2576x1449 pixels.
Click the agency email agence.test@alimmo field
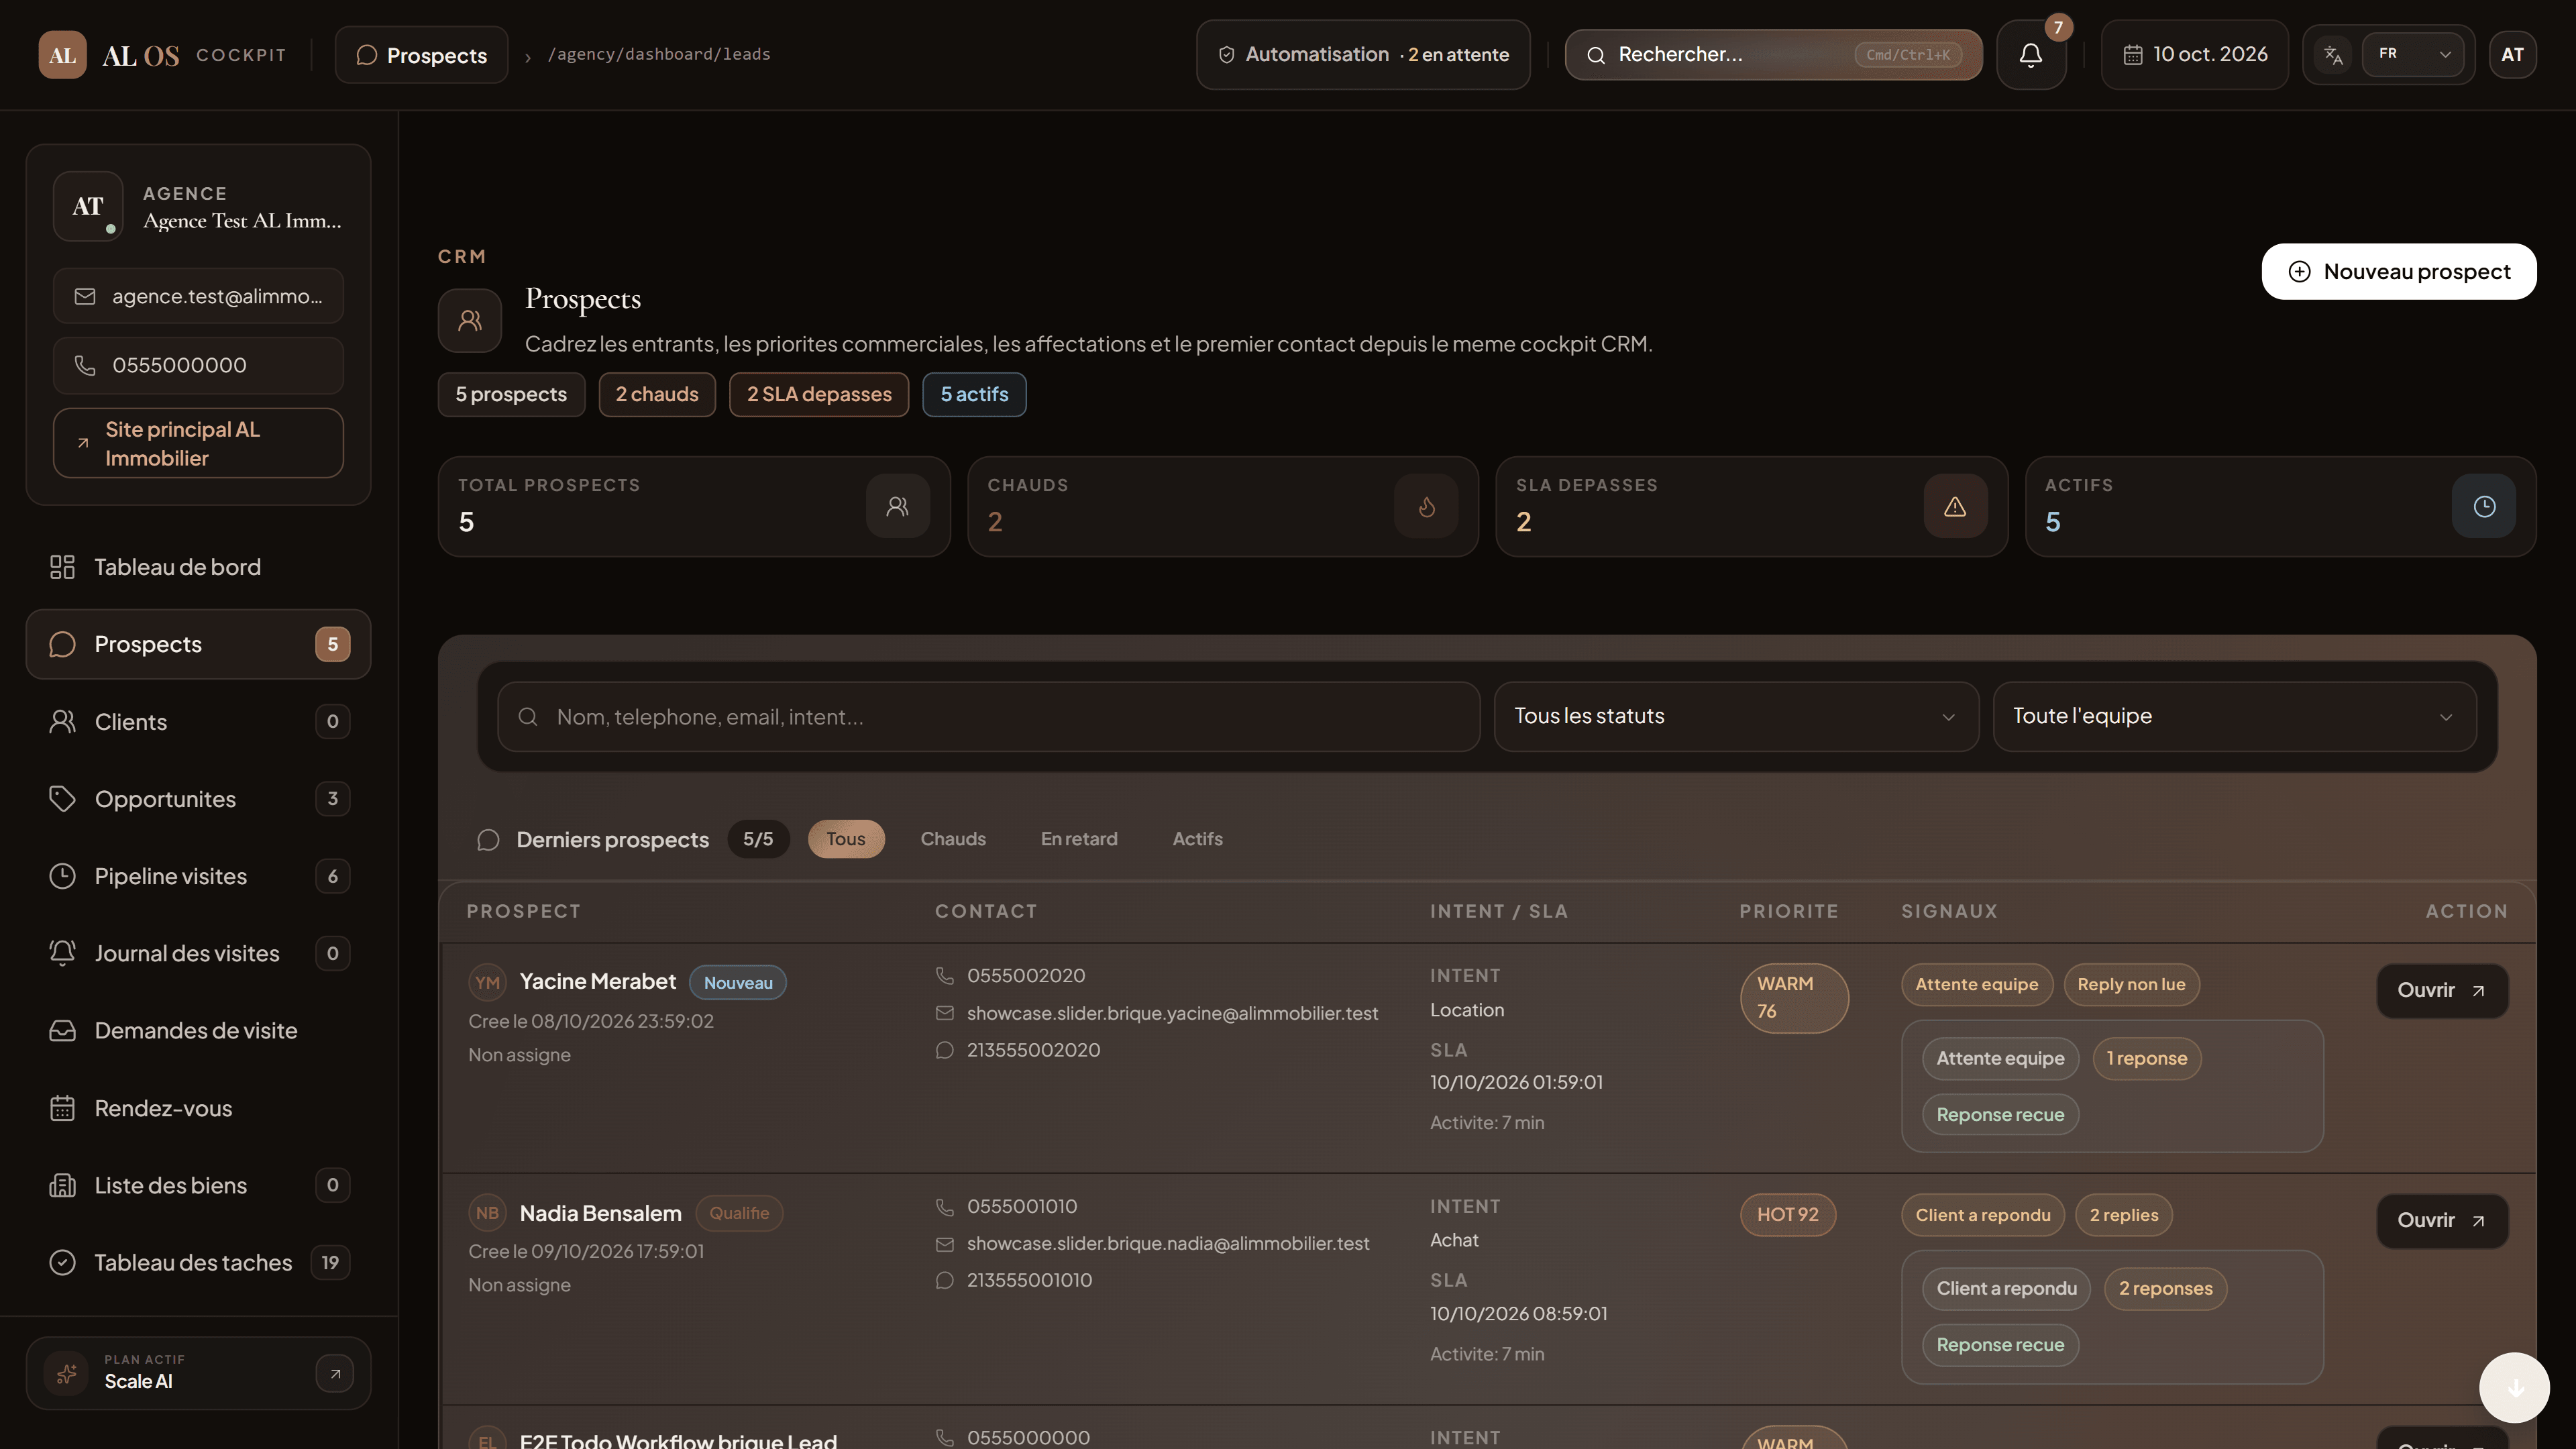tap(198, 296)
